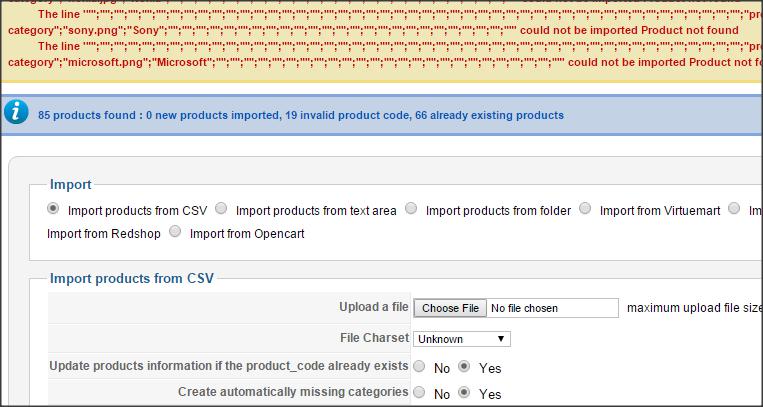Set create missing categories to Yes
Image resolution: width=763 pixels, height=407 pixels.
click(x=464, y=392)
